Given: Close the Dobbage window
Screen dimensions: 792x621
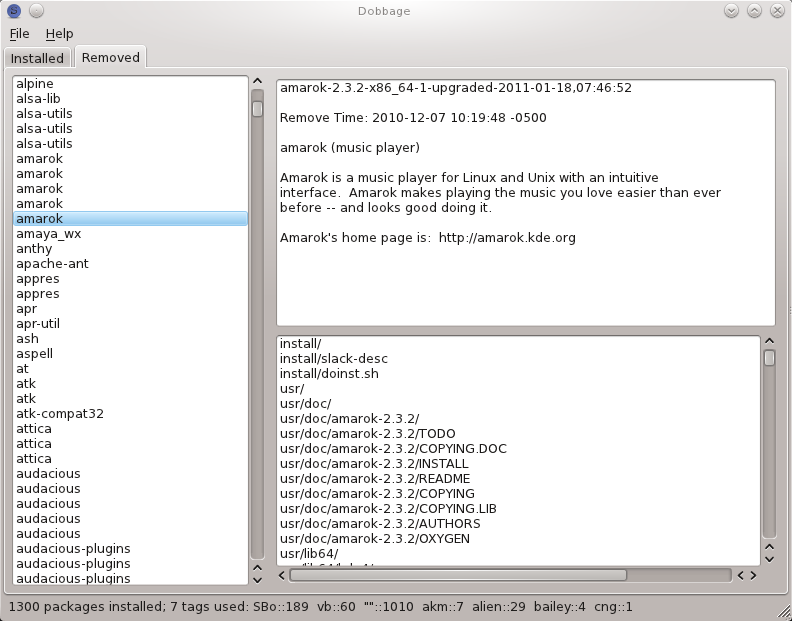Looking at the screenshot, I should [777, 10].
